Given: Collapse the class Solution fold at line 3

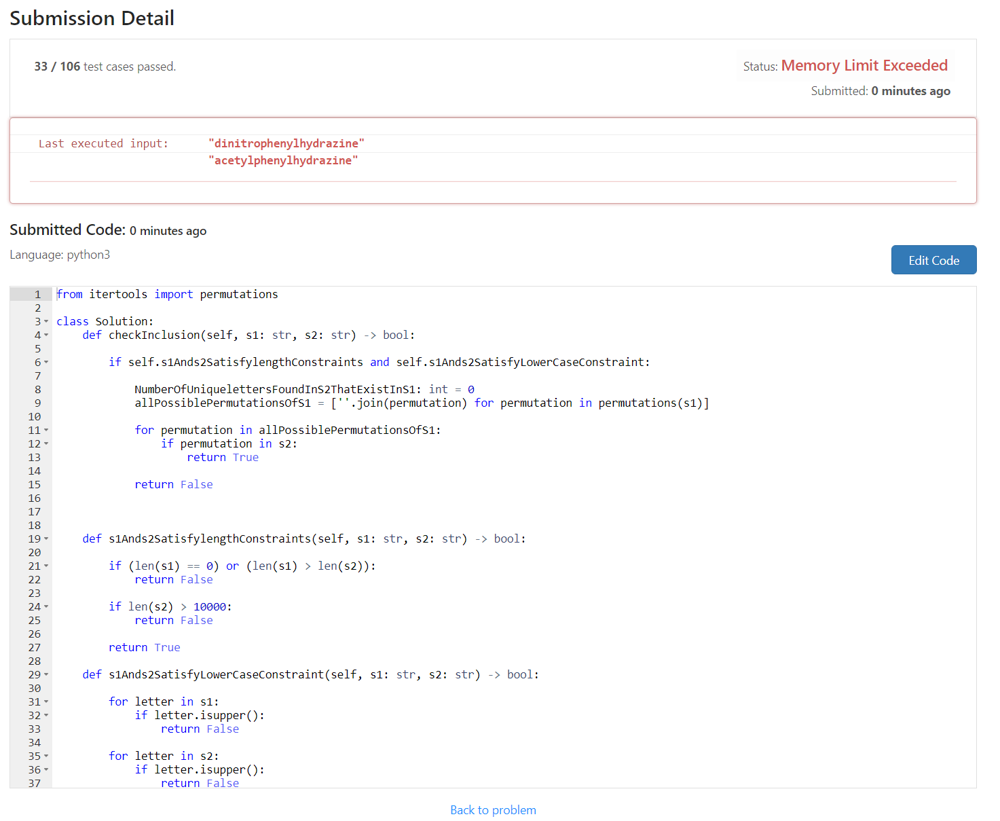Looking at the screenshot, I should [x=46, y=322].
